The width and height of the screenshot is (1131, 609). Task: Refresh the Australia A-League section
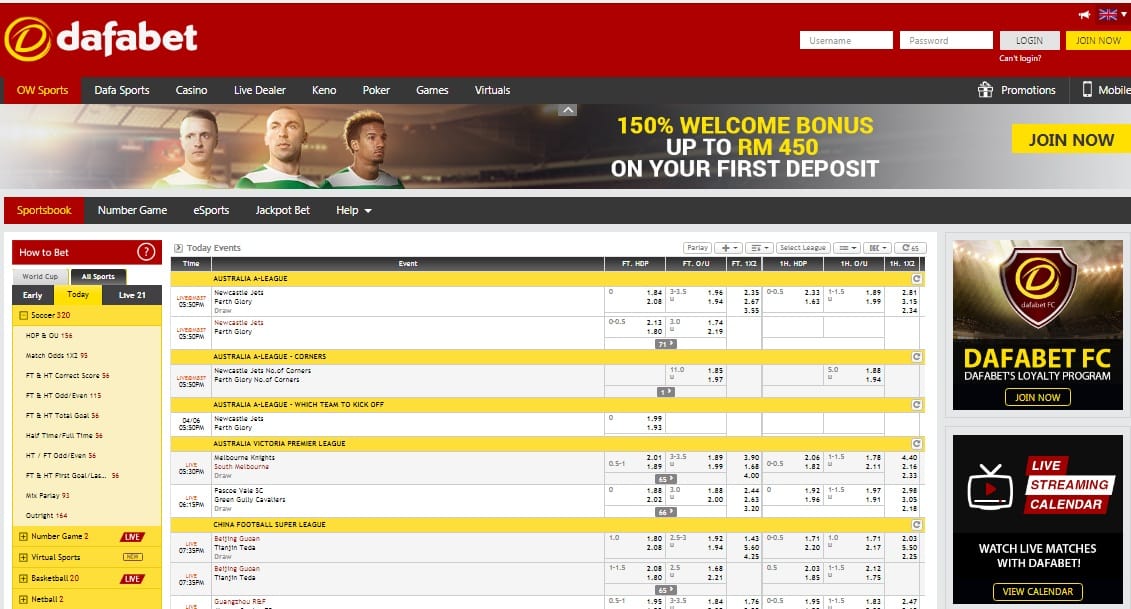pyautogui.click(x=916, y=279)
